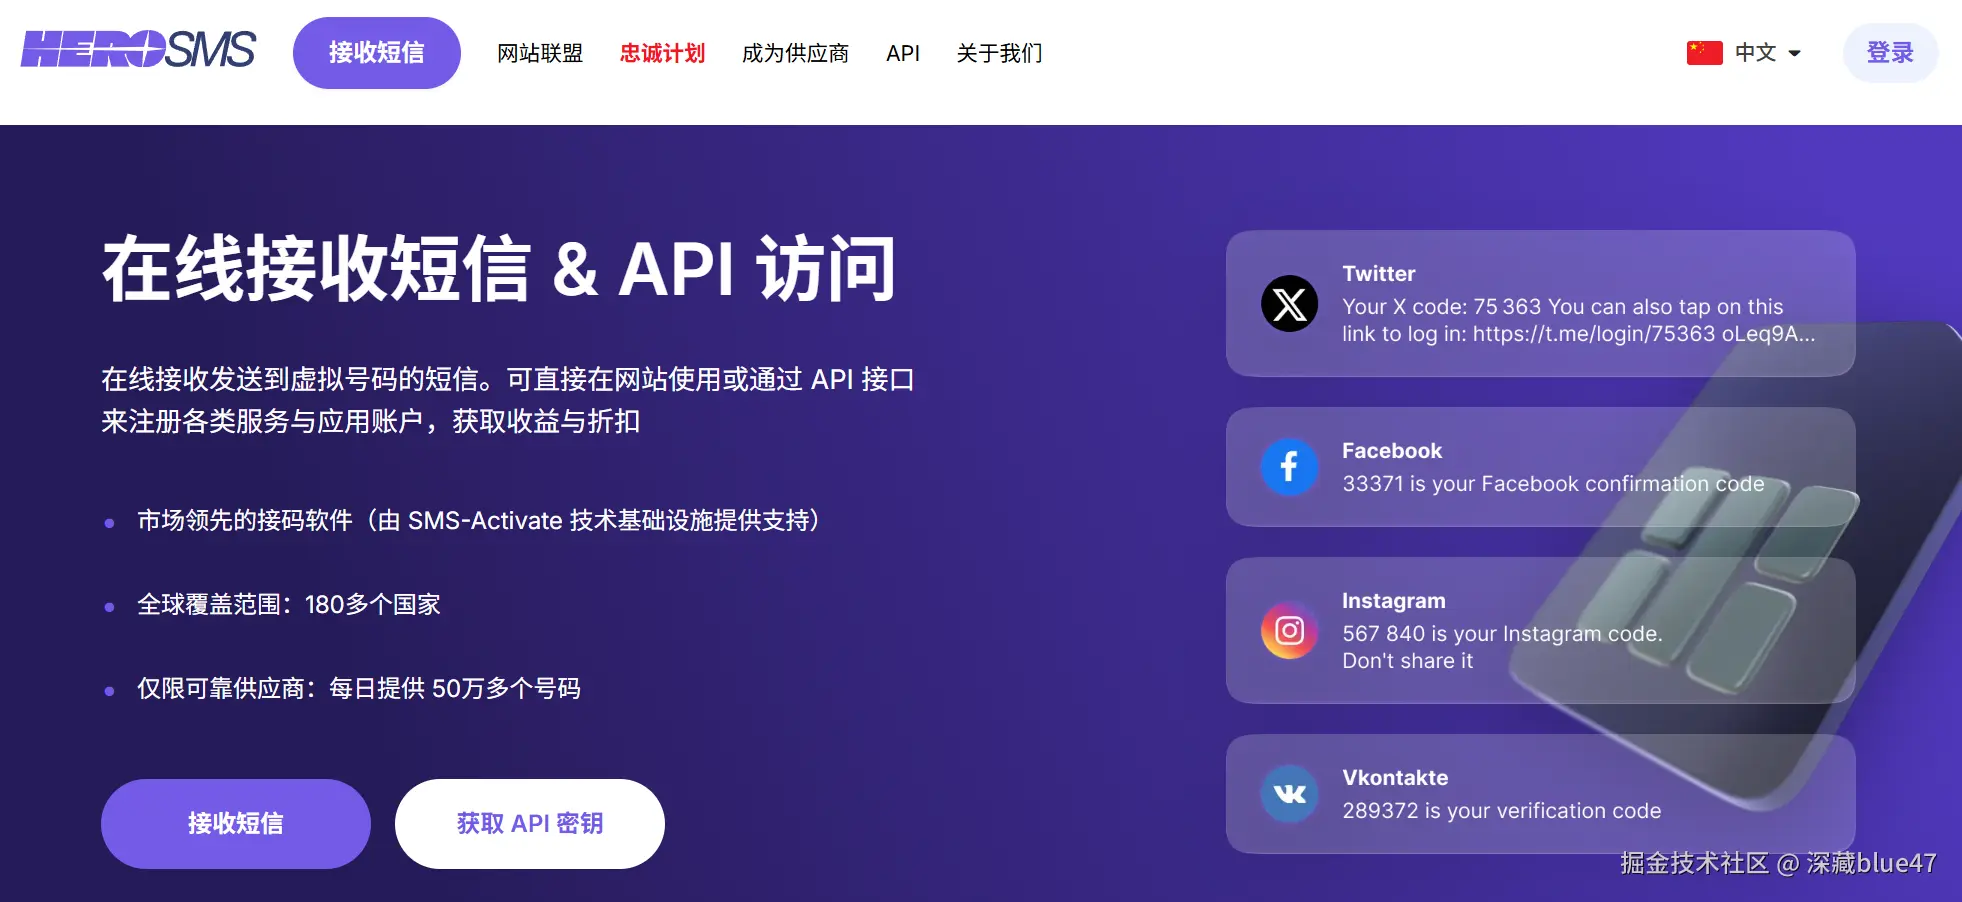Open the API navigation link
This screenshot has width=1962, height=902.
pyautogui.click(x=903, y=53)
